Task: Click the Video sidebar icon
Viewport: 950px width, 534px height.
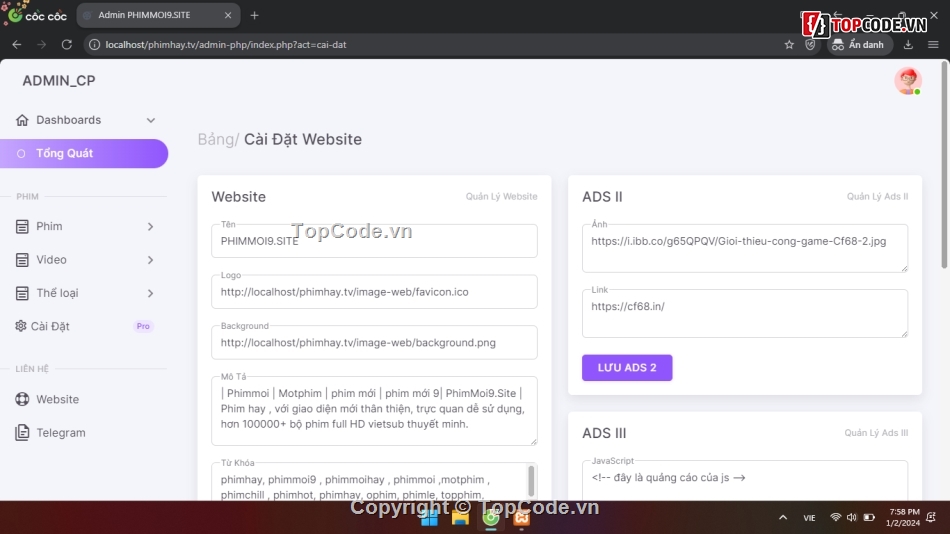Action: pos(22,260)
